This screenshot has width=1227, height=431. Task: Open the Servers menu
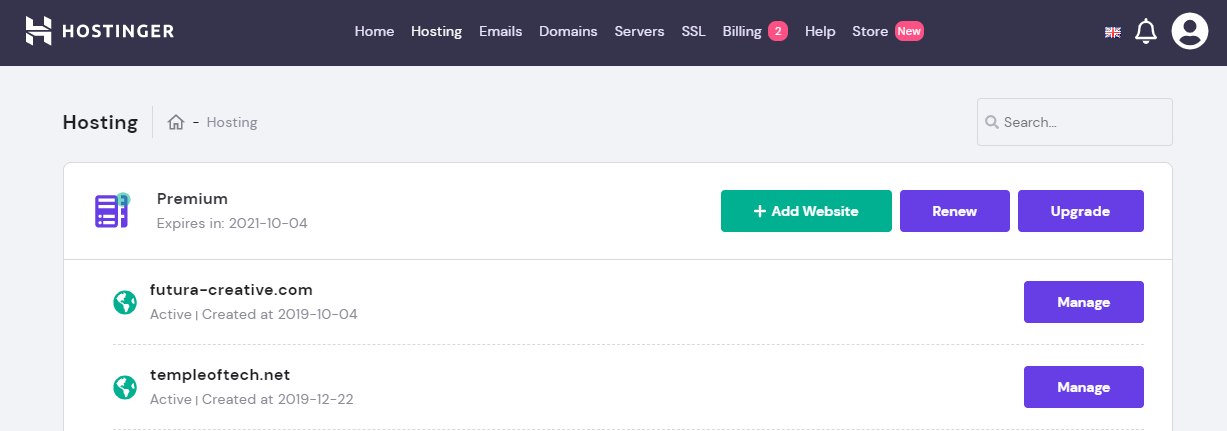coord(639,31)
